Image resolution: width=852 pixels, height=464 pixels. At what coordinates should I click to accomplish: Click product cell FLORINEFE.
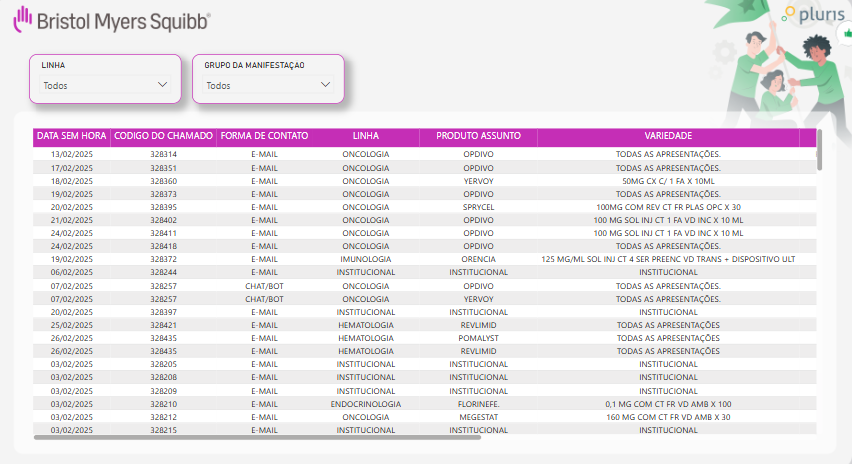click(478, 404)
